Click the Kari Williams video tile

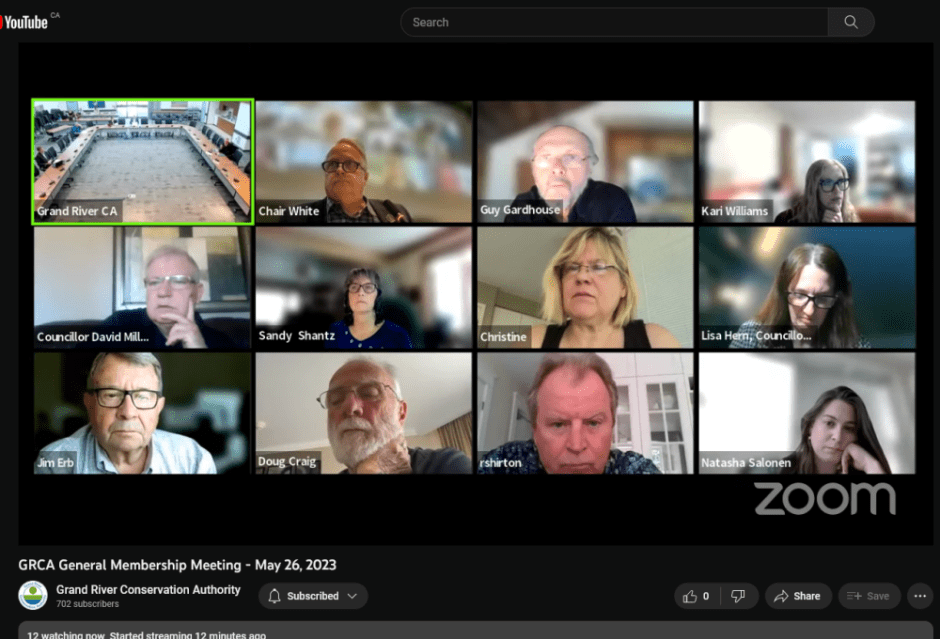point(807,161)
